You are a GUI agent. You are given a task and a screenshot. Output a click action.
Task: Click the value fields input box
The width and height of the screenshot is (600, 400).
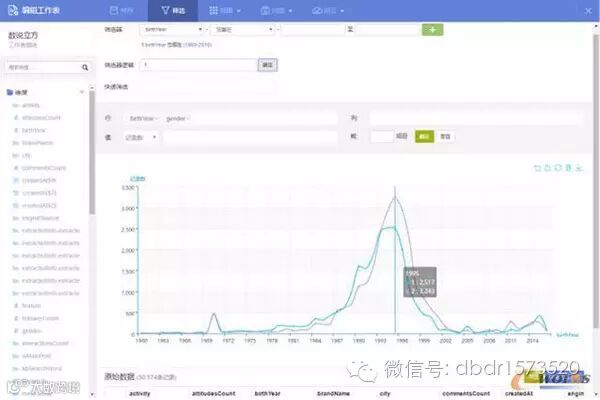pos(250,137)
